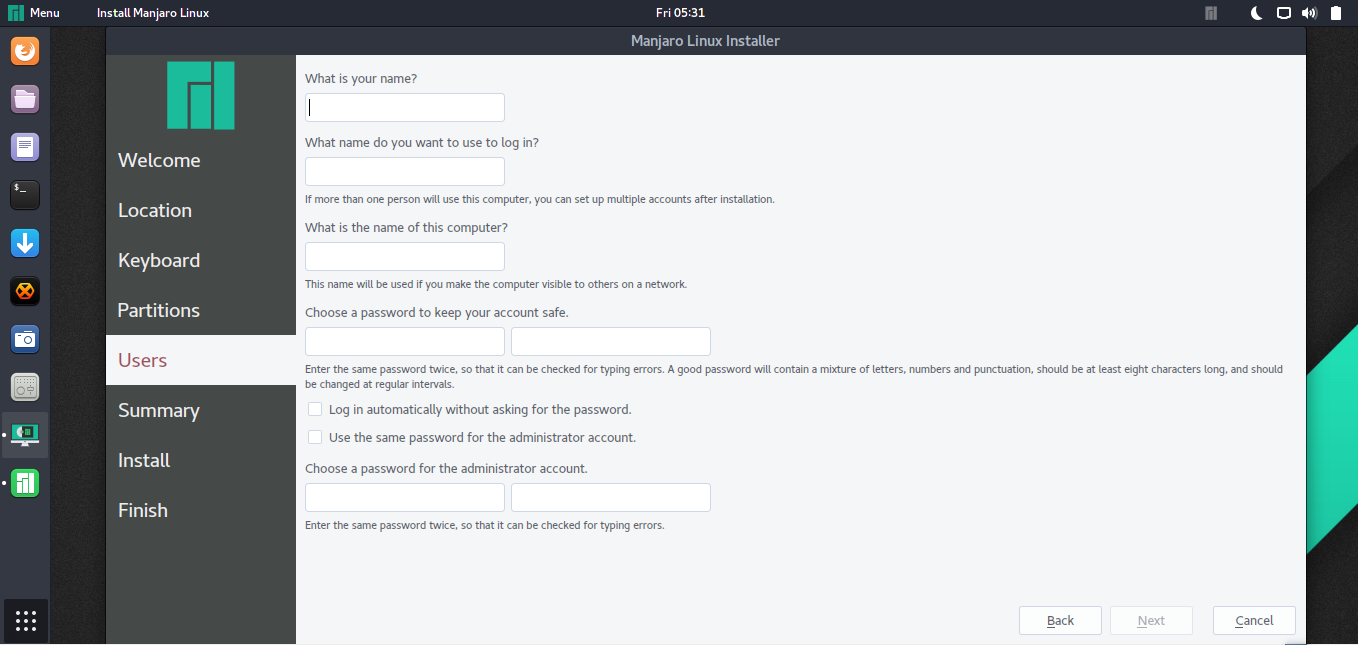The height and width of the screenshot is (645, 1358).
Task: Check use same password for administrator
Action: 315,437
